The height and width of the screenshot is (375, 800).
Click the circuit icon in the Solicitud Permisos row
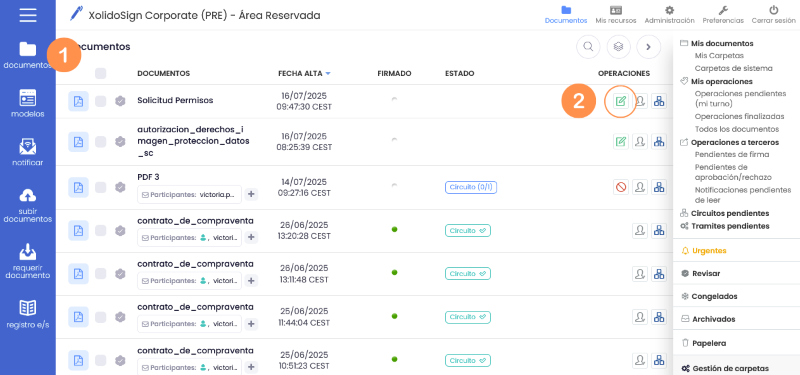point(659,101)
